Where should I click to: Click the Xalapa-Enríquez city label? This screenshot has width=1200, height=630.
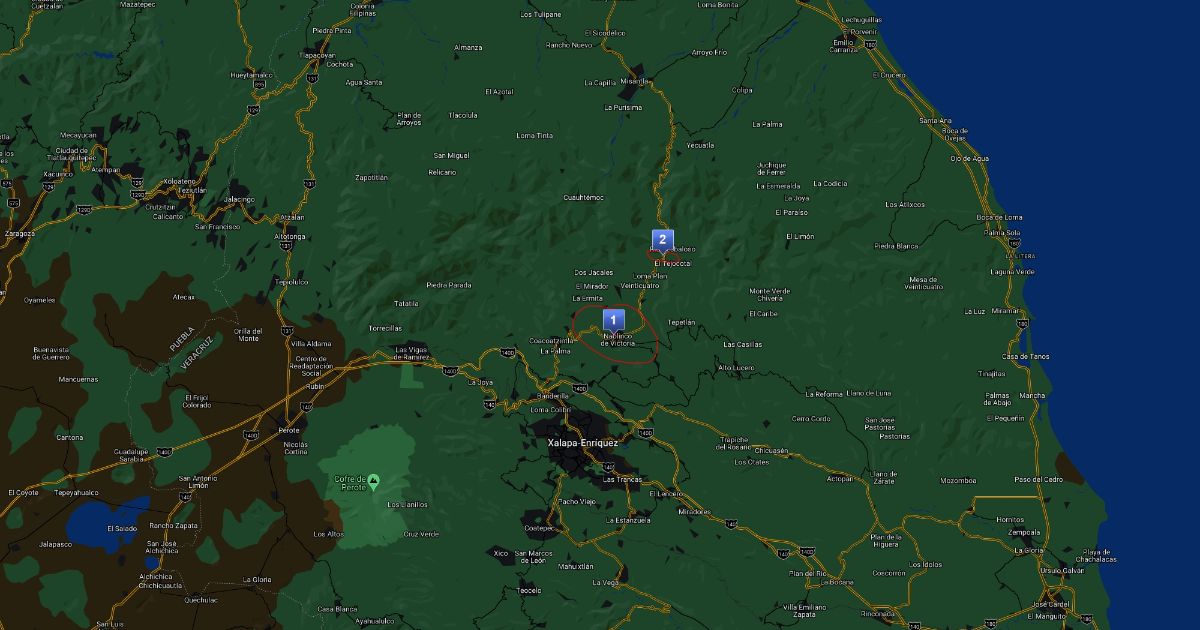[x=583, y=442]
